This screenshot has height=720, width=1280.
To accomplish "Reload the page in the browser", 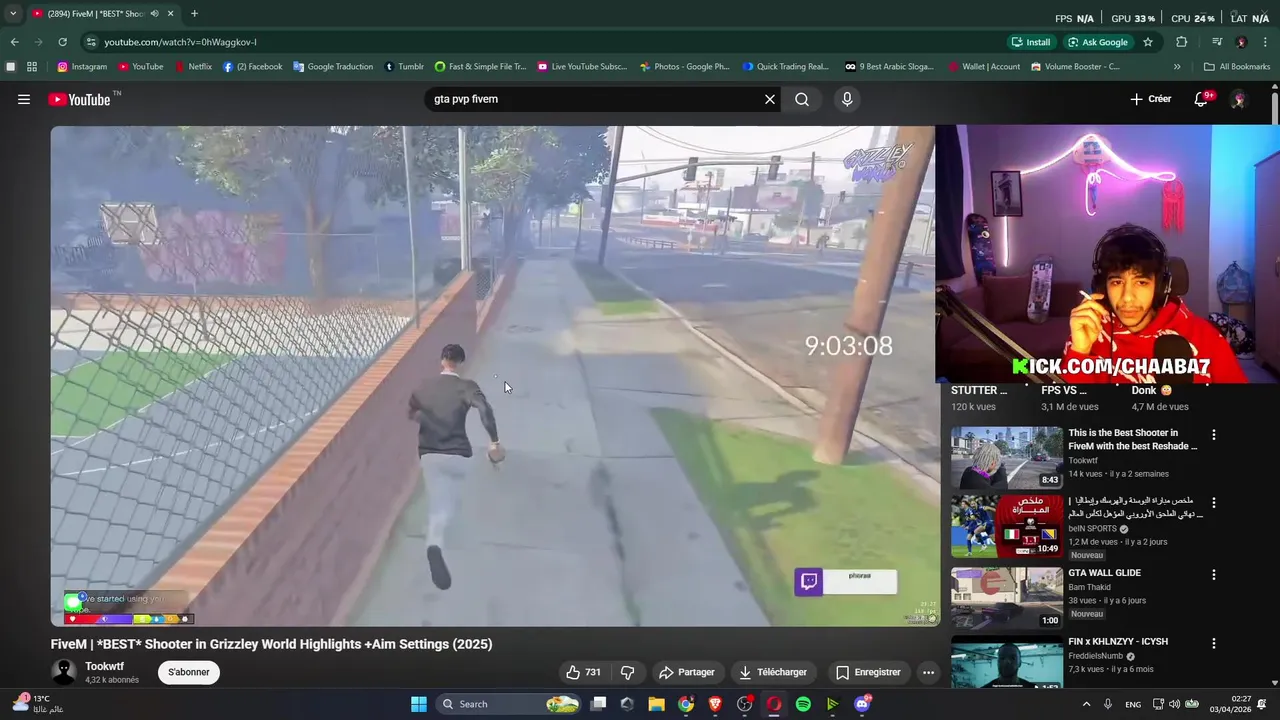I will 62,42.
